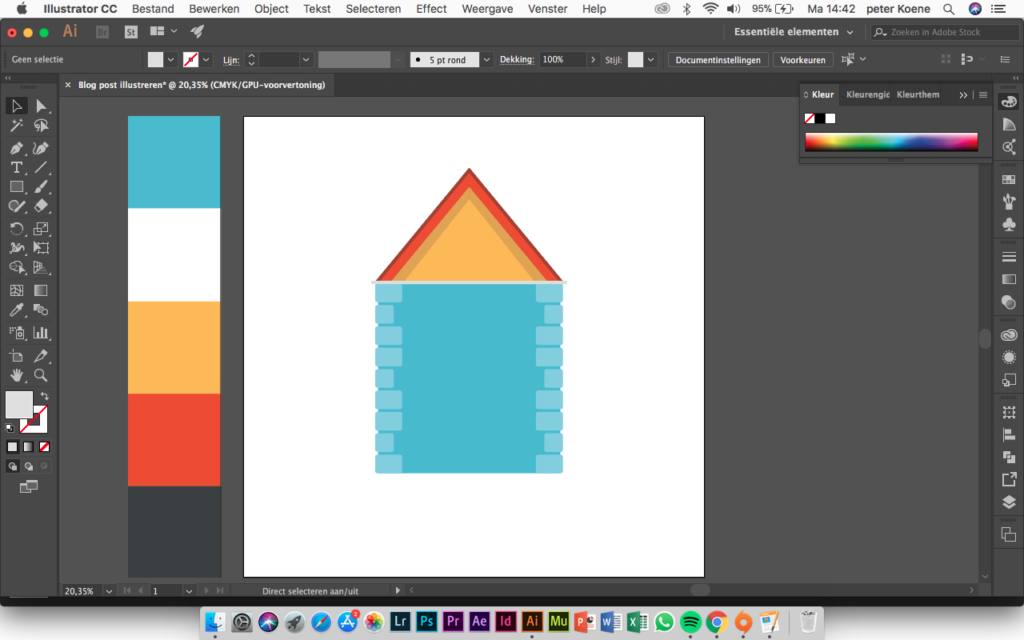Select the Rectangle tool
Image resolution: width=1024 pixels, height=640 pixels.
tap(16, 187)
